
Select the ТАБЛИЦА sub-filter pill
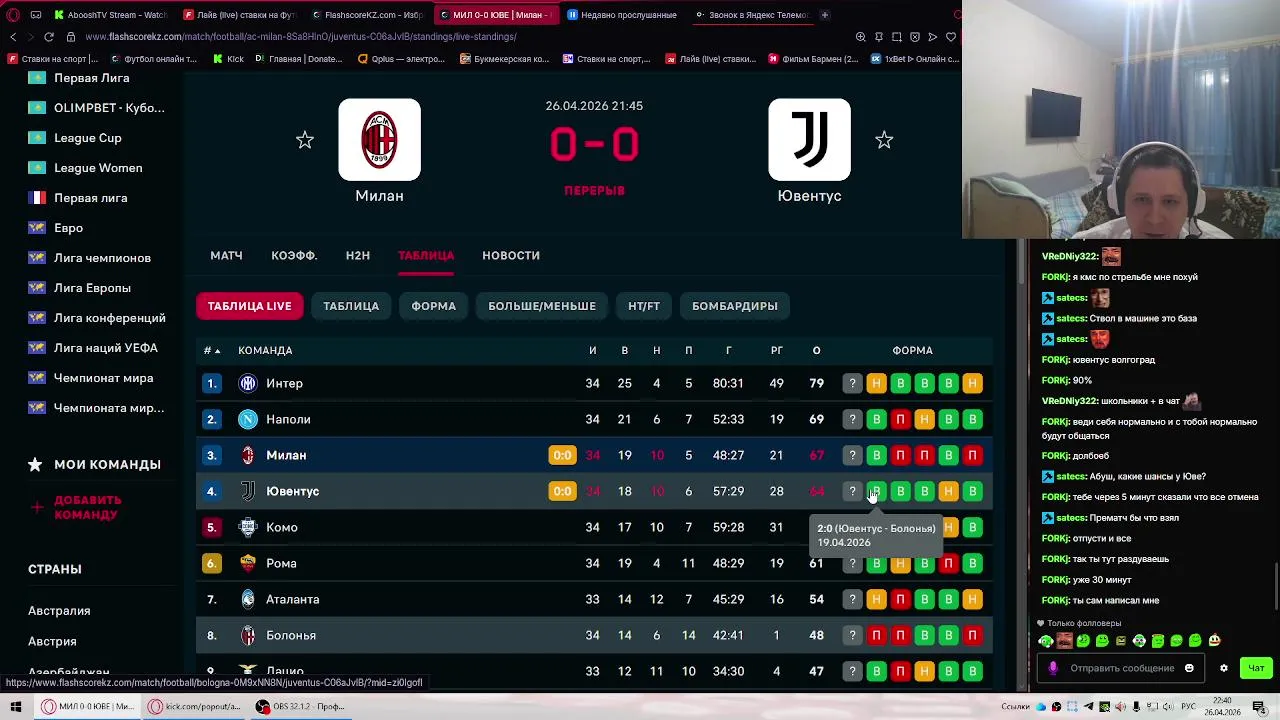(x=351, y=306)
